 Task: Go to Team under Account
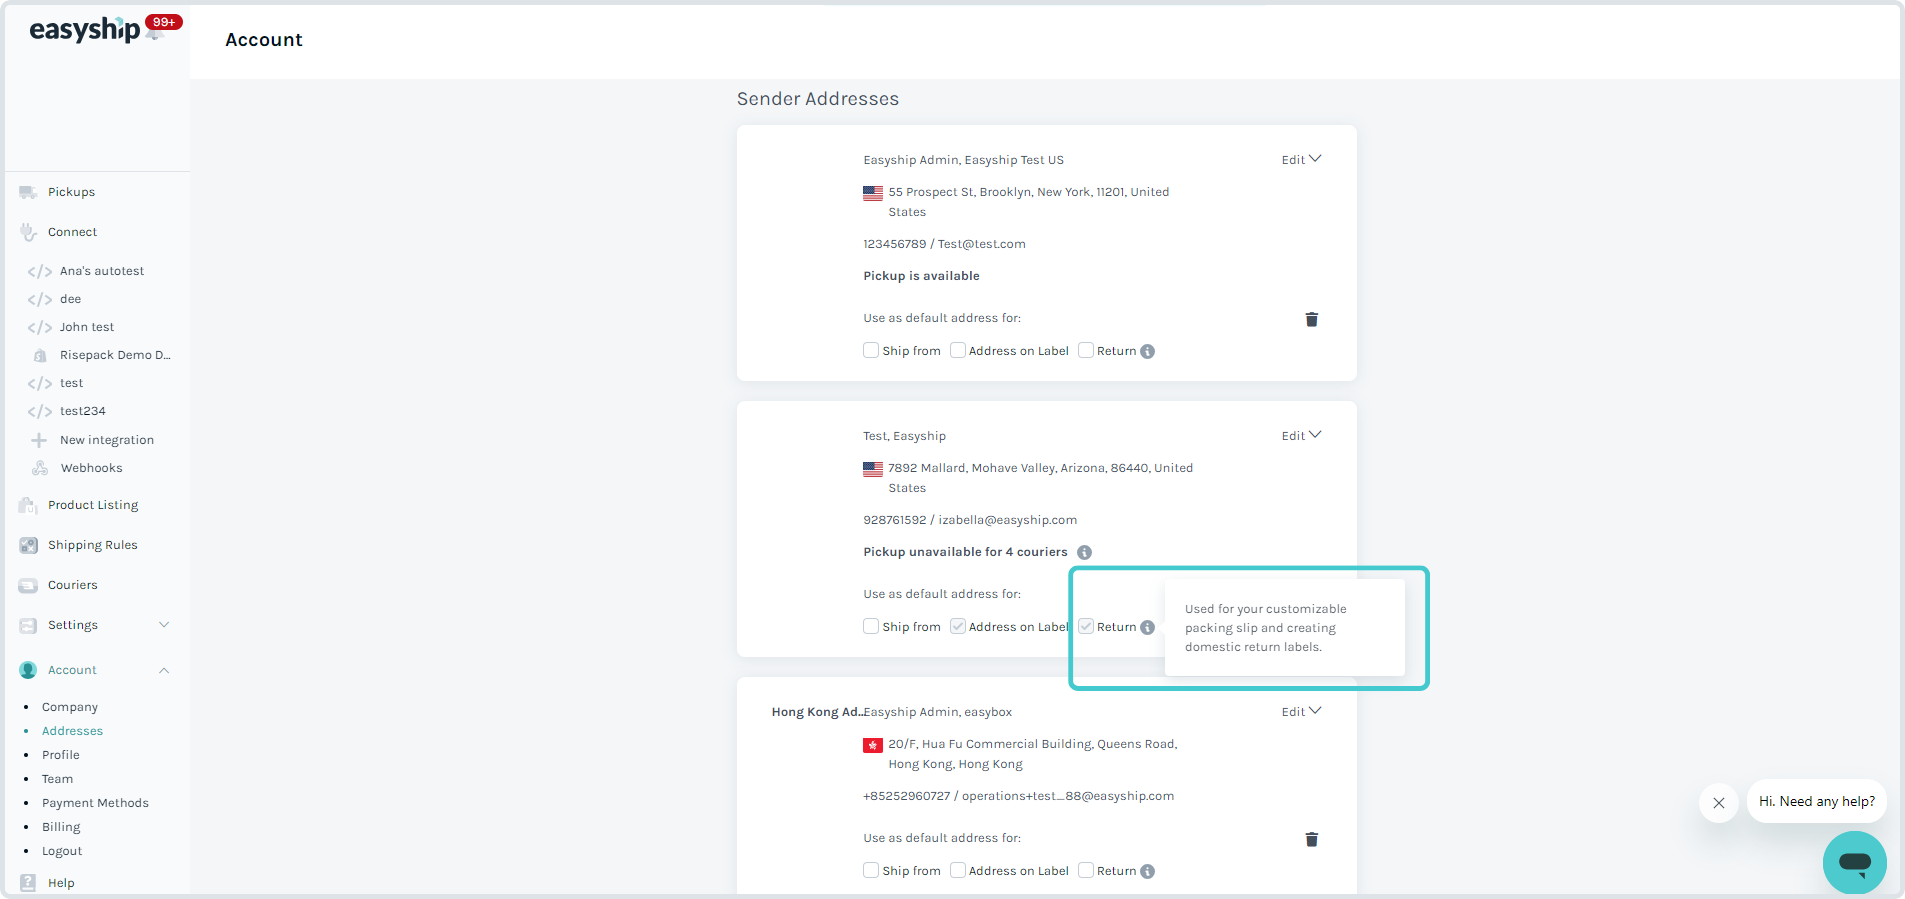click(57, 779)
